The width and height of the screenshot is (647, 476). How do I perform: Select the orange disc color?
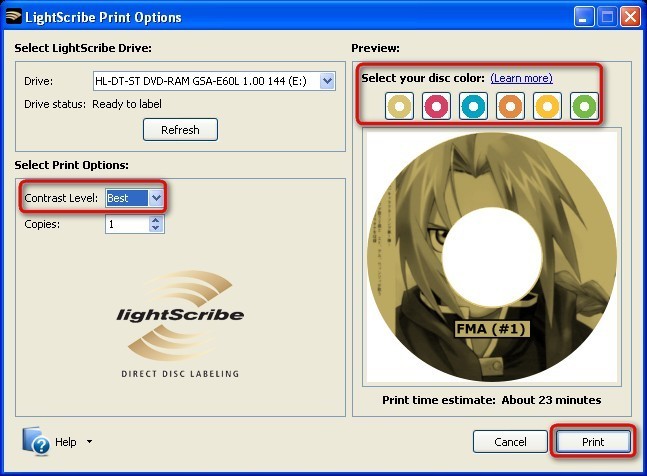pos(510,106)
